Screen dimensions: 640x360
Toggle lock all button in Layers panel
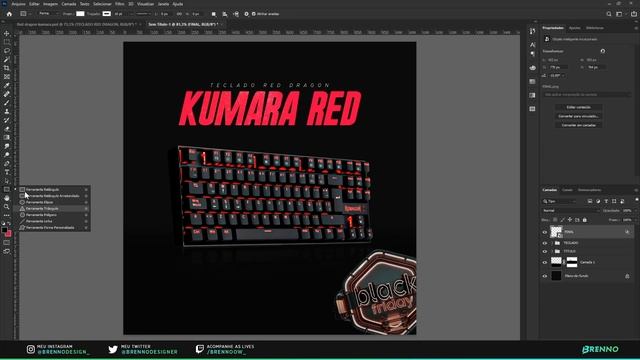(584, 220)
